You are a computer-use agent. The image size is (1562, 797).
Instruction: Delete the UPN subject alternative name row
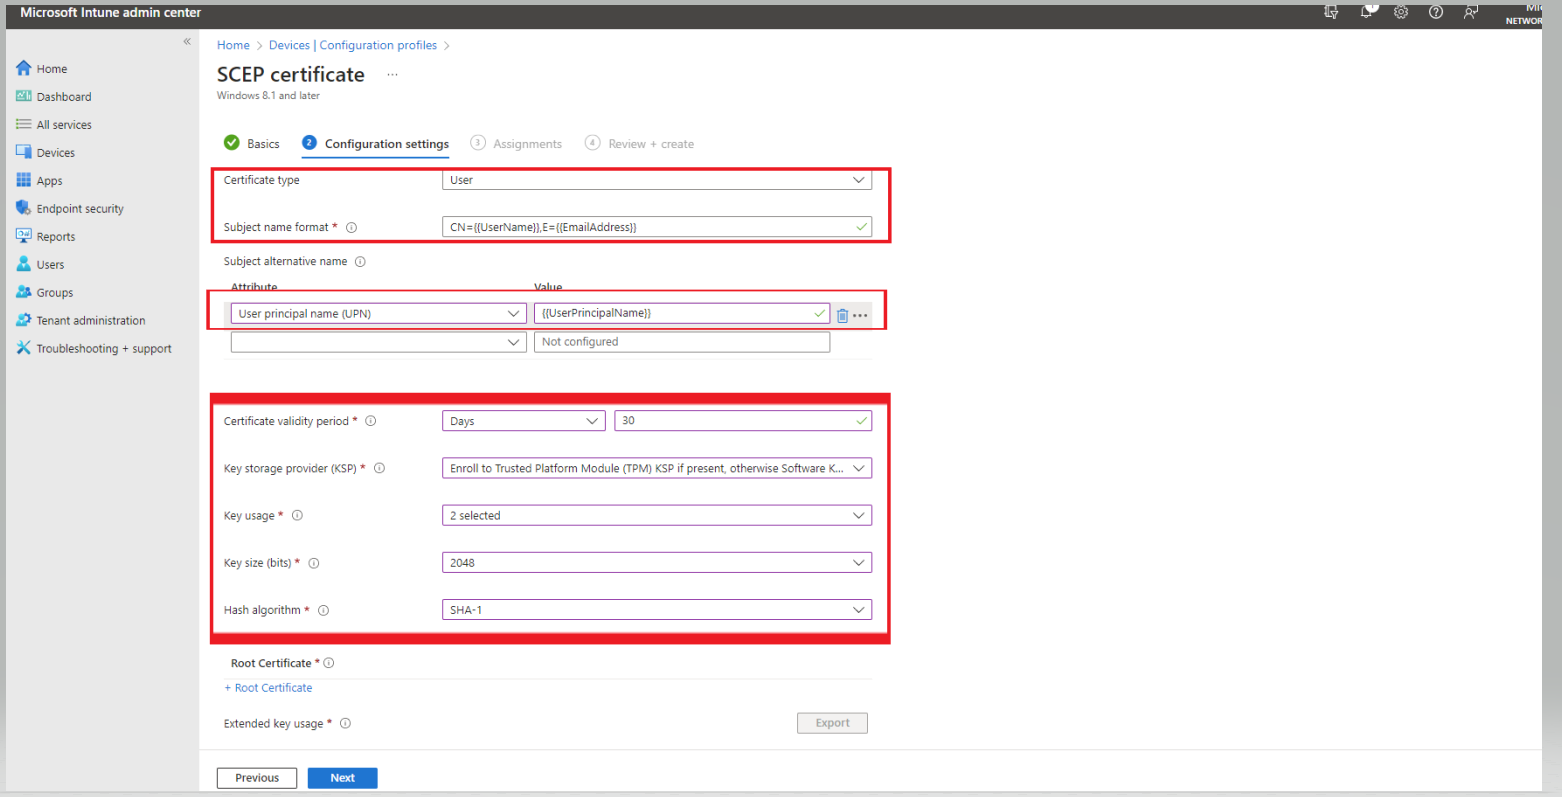[x=843, y=312]
